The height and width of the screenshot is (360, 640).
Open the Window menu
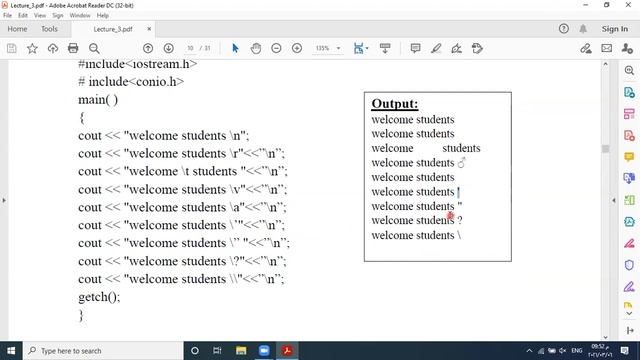pyautogui.click(x=80, y=16)
